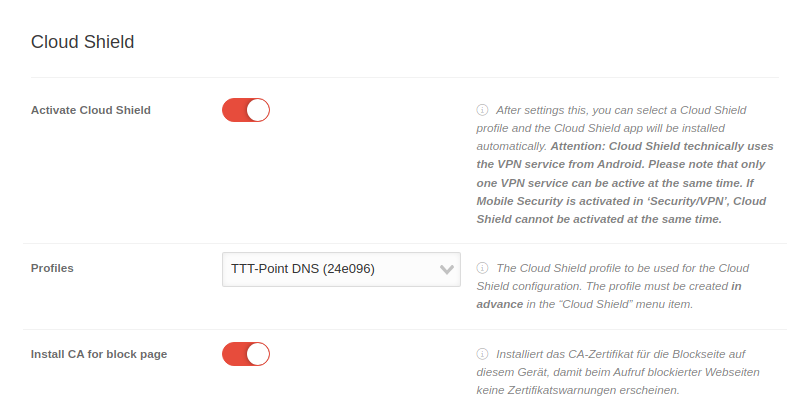Click 'VPN service from Android' phrase
Image resolution: width=810 pixels, height=413 pixels.
[x=546, y=164]
